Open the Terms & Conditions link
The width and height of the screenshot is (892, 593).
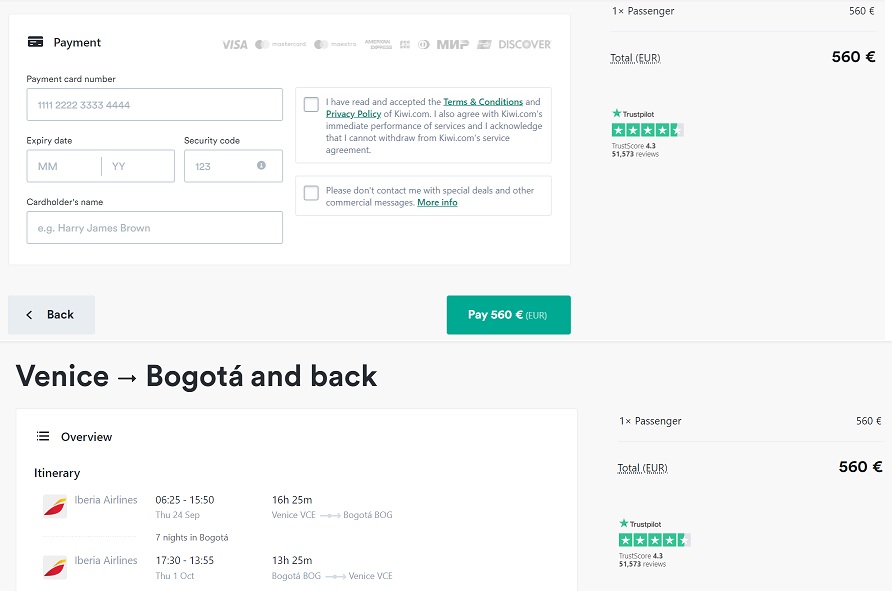pos(483,102)
